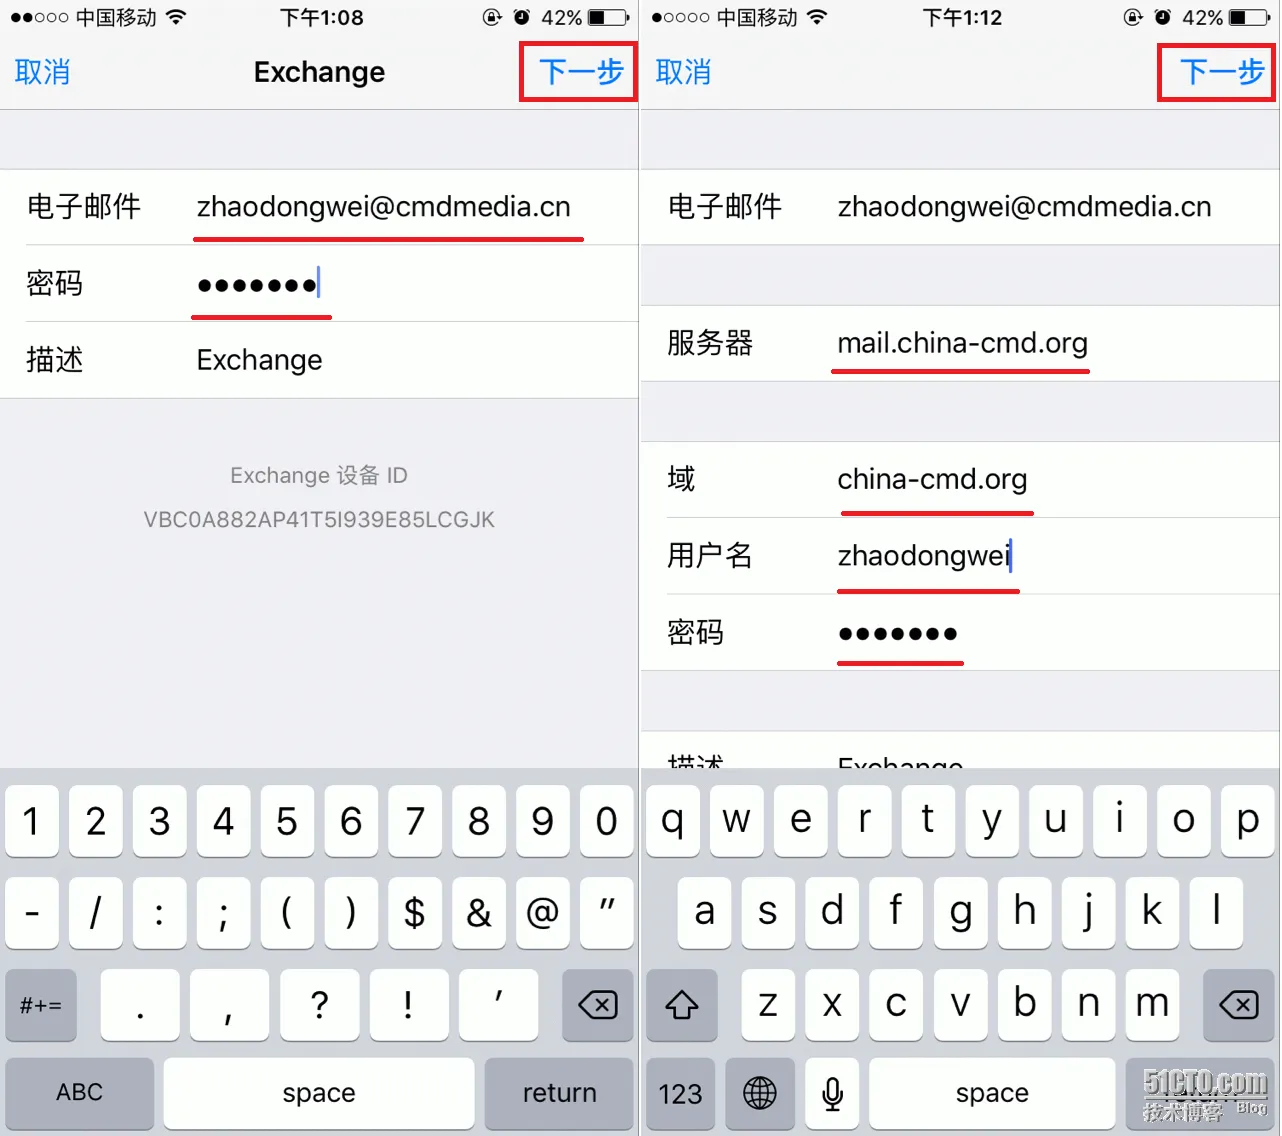
Task: Switch keyboard to ABC letters
Action: point(80,1093)
